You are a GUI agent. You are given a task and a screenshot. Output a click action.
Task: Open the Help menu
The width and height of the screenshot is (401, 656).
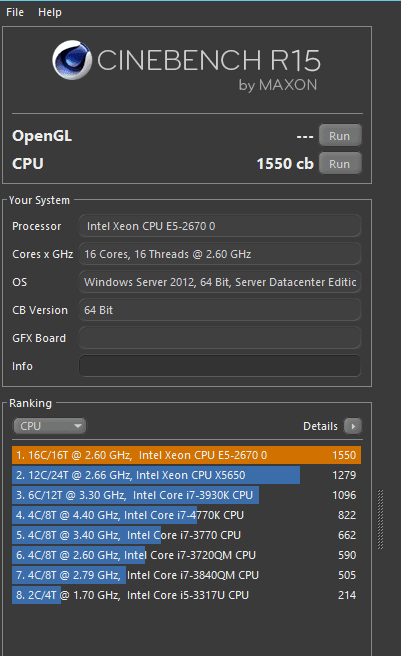50,12
